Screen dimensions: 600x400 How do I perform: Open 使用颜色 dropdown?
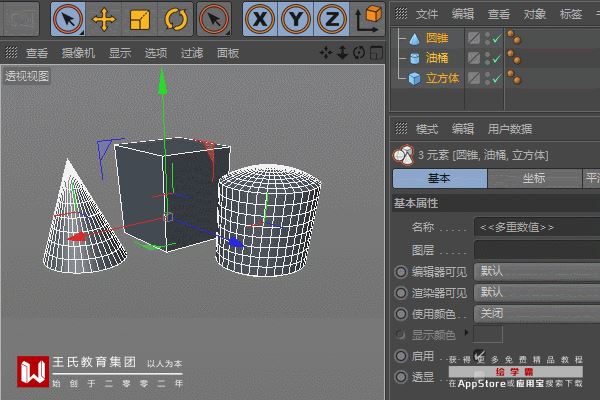click(x=537, y=314)
